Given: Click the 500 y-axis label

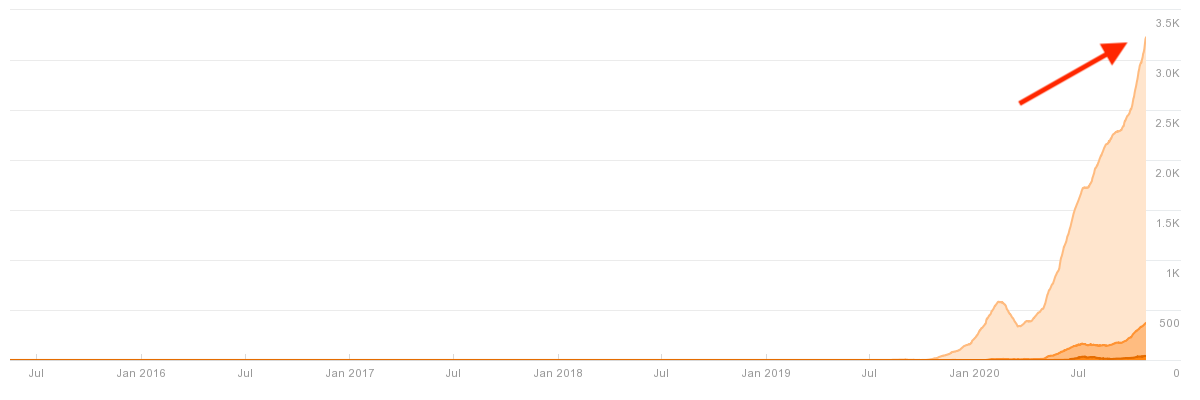Looking at the screenshot, I should pos(1169,323).
